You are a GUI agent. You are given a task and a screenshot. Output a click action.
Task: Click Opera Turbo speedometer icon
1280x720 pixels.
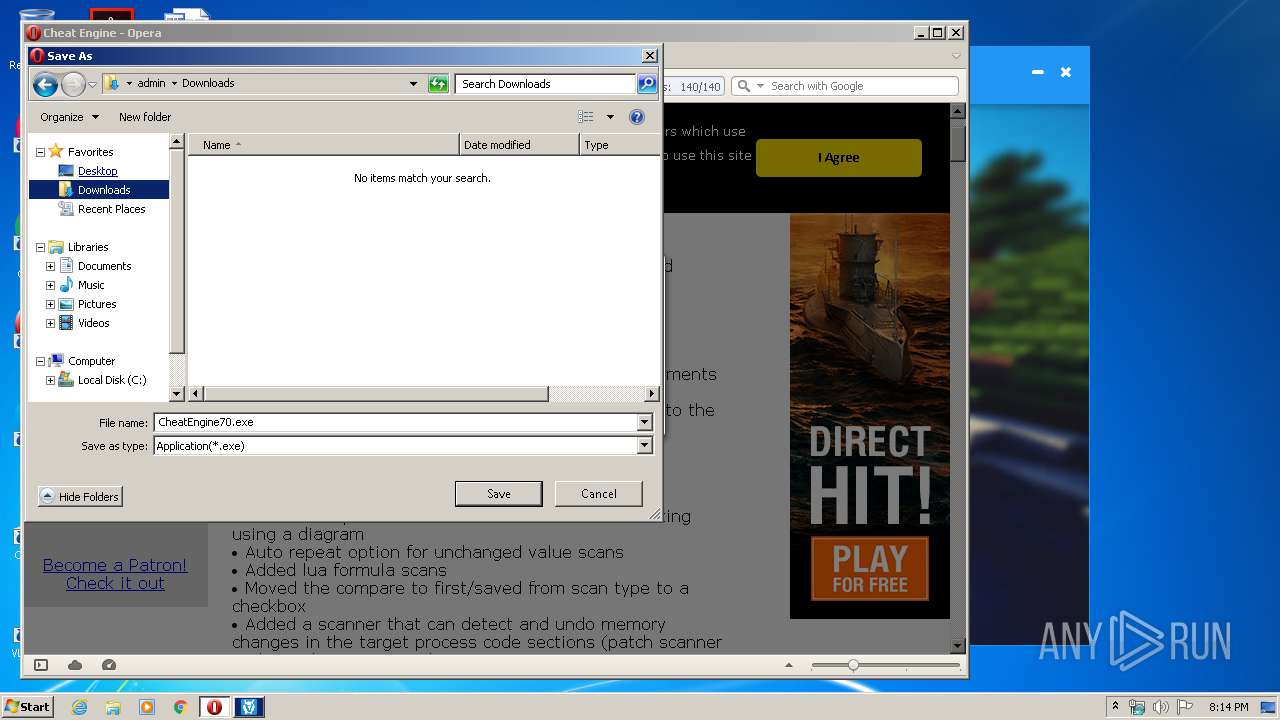pyautogui.click(x=109, y=665)
